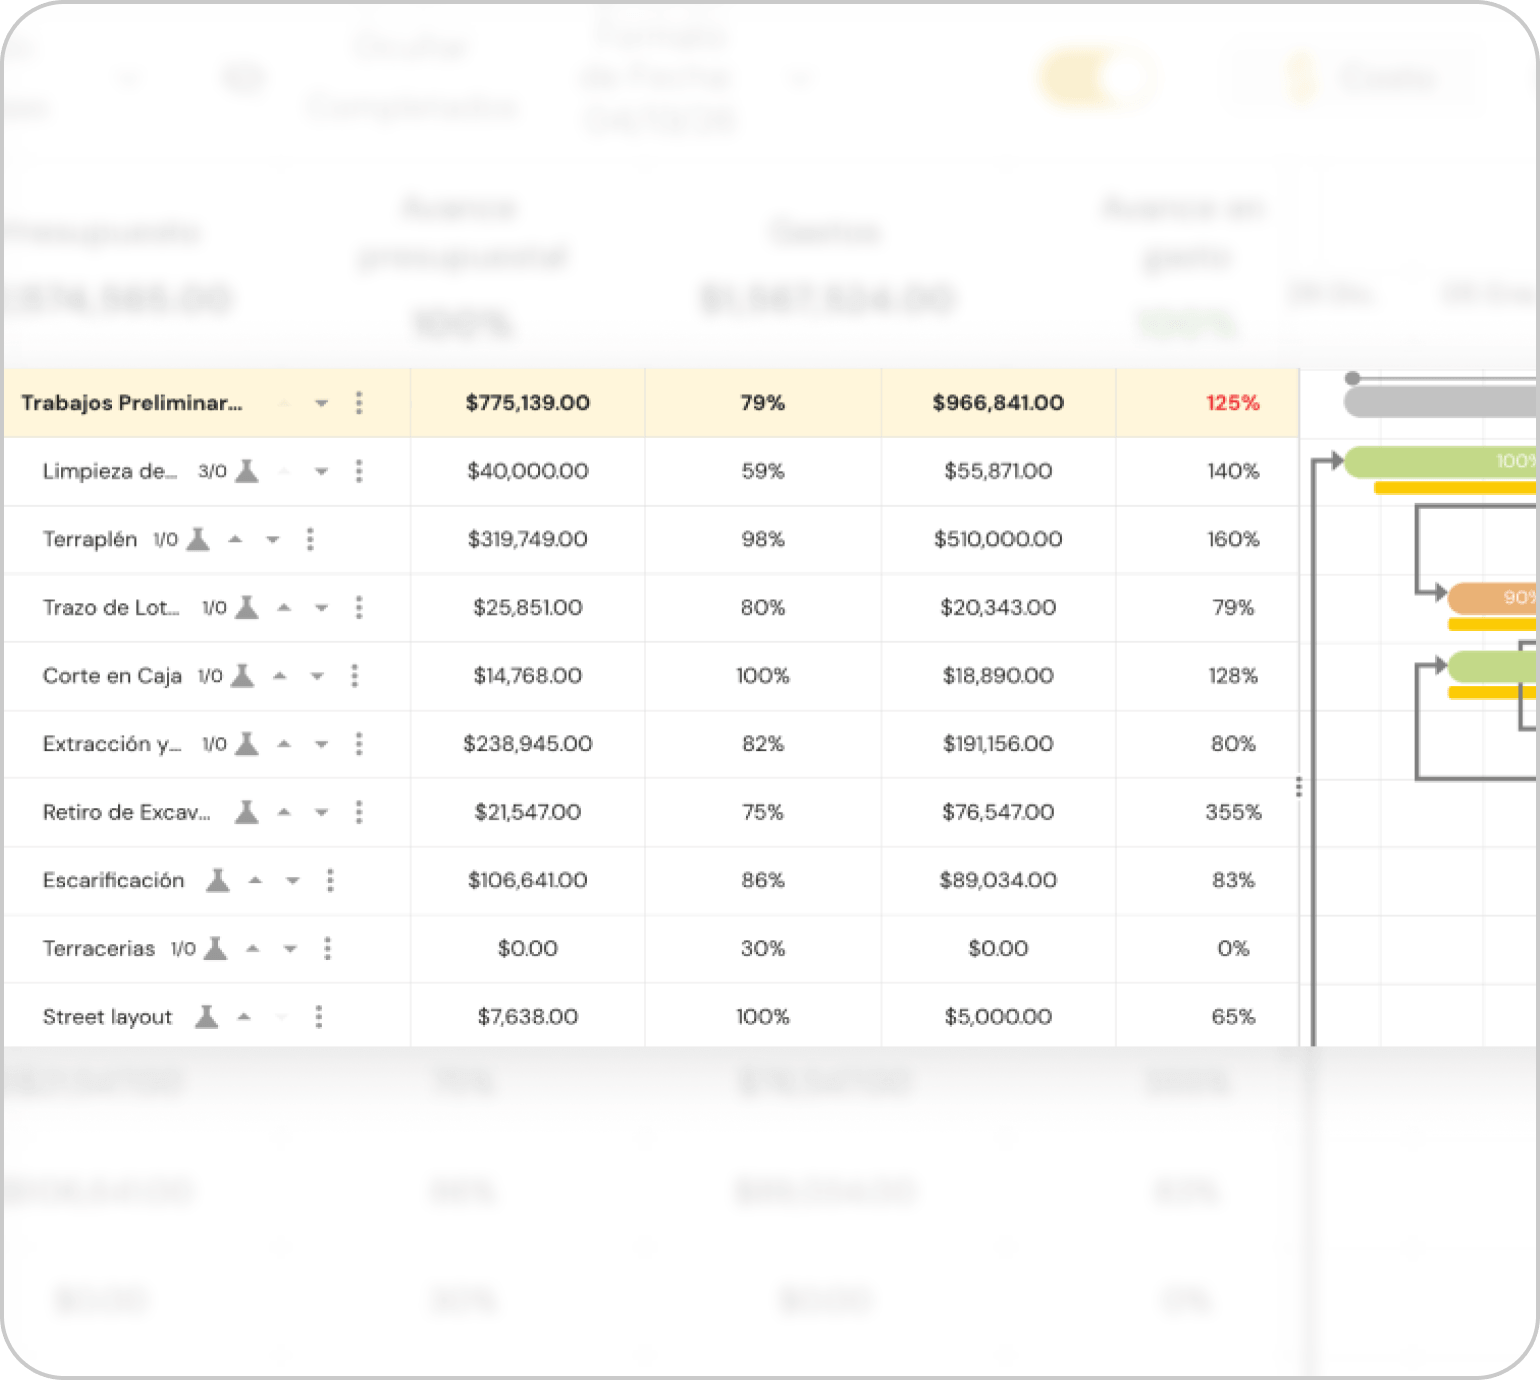Move Escarificación row down
The width and height of the screenshot is (1540, 1380).
coord(292,881)
